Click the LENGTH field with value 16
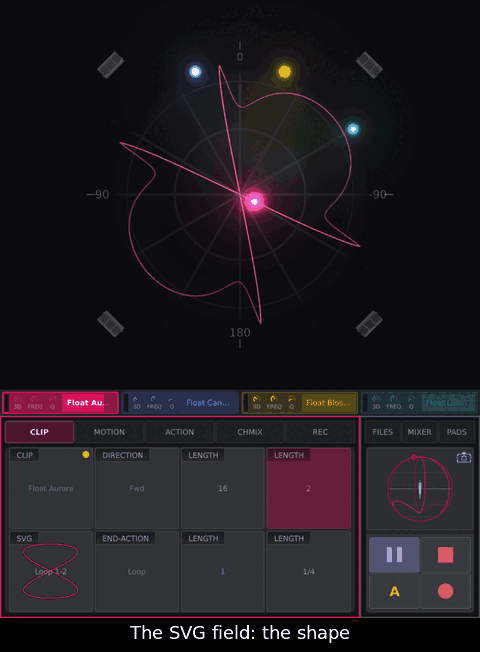Screen dimensions: 480x652 (x=223, y=488)
